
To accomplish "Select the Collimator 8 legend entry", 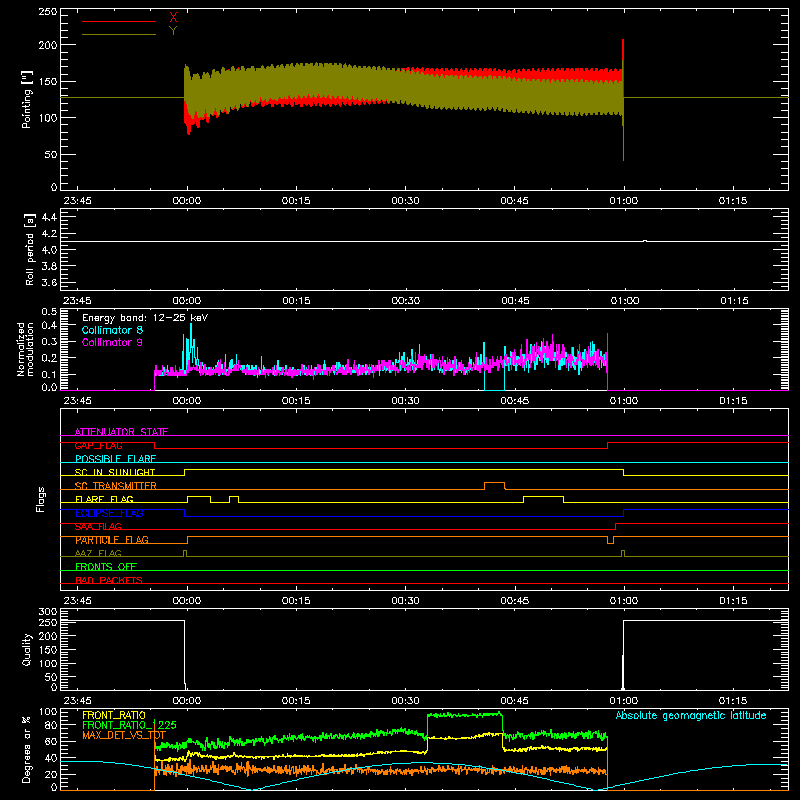I will coord(112,330).
